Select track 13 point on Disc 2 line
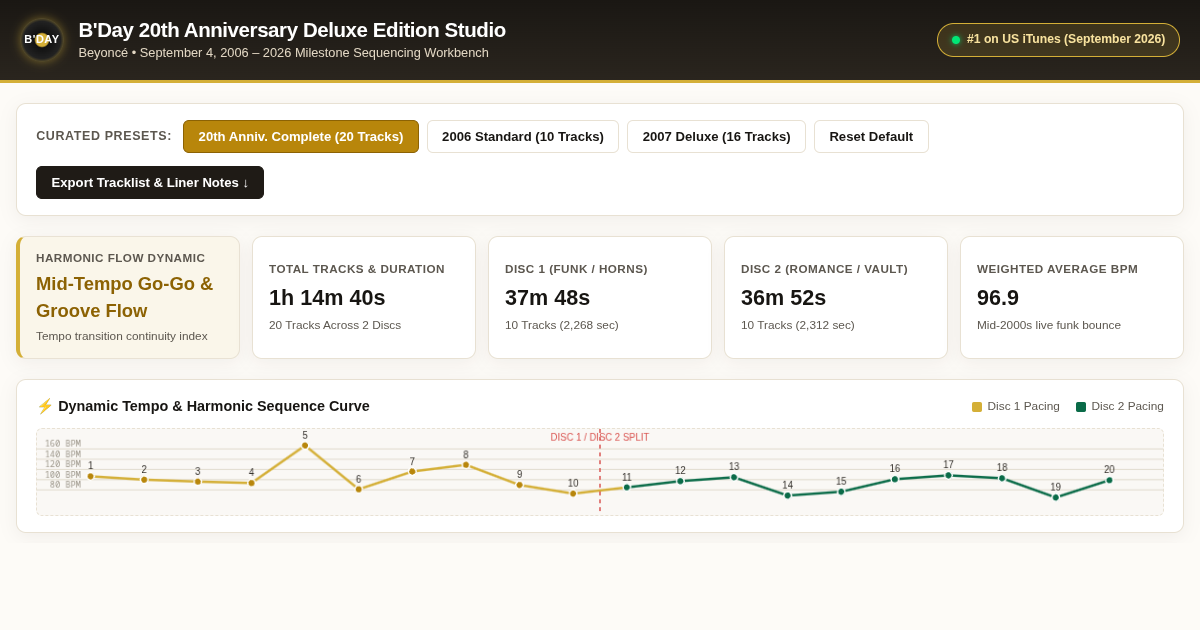Image resolution: width=1200 pixels, height=630 pixels. 734,477
